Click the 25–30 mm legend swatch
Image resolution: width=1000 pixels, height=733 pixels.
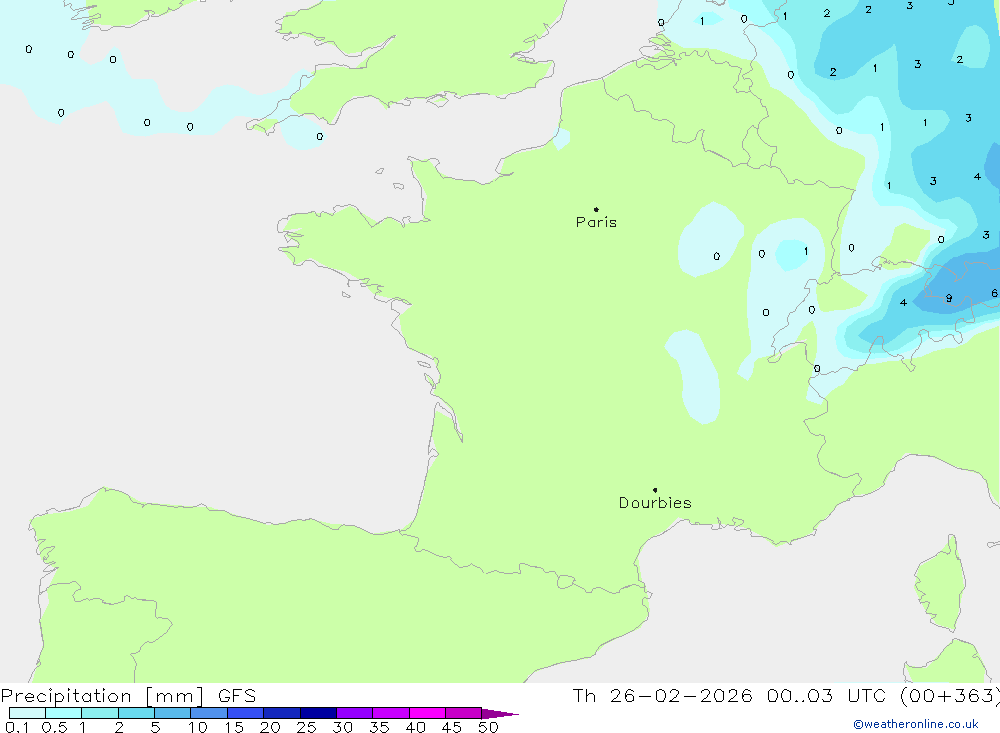click(x=318, y=713)
